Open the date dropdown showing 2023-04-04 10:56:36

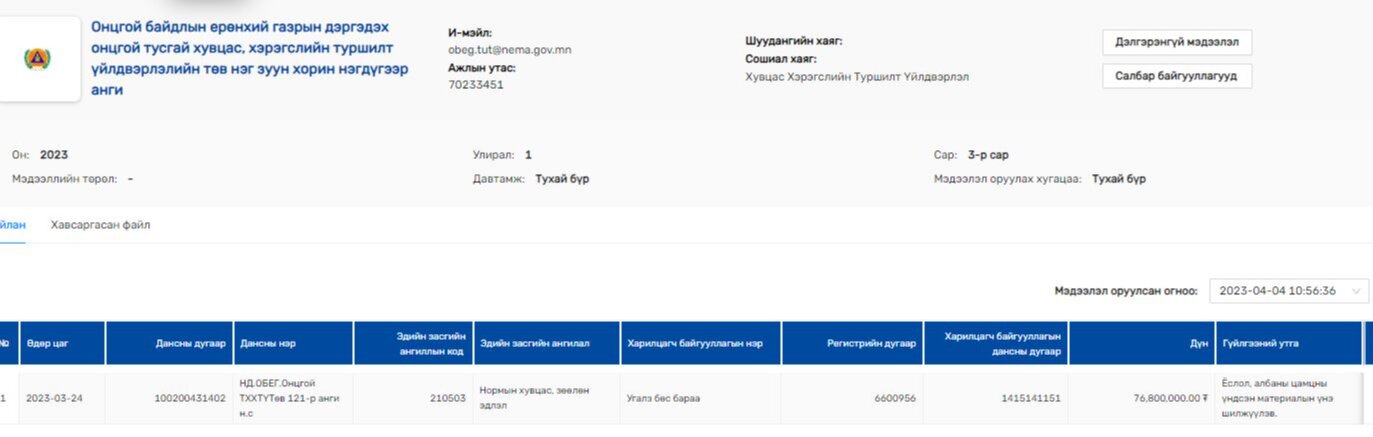click(x=1278, y=291)
